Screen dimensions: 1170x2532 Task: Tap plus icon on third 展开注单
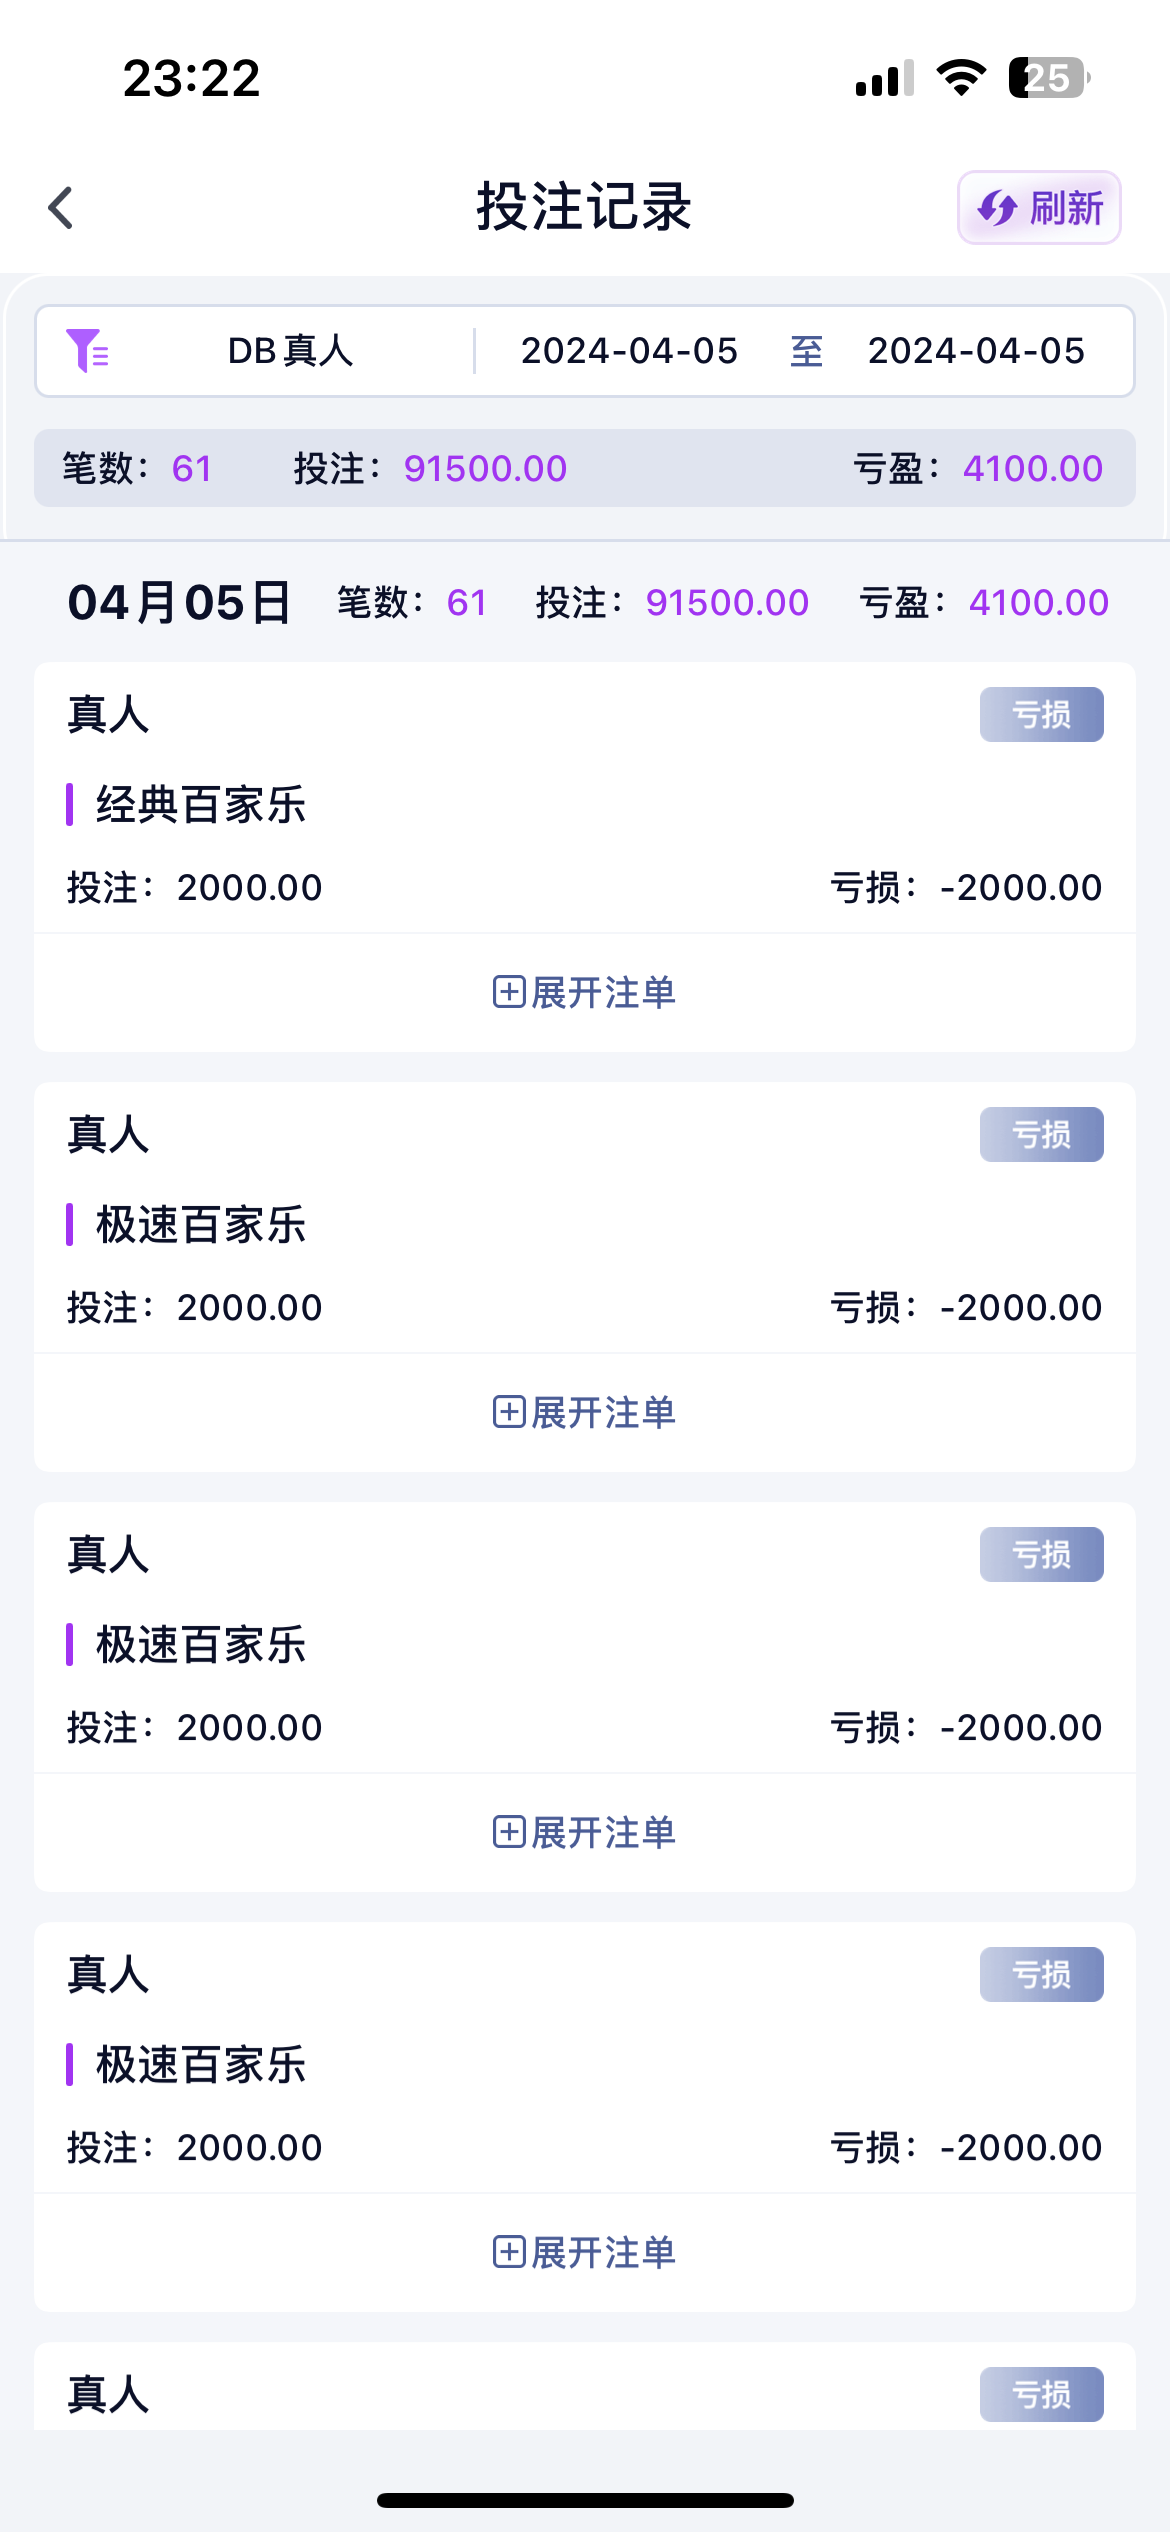coord(509,1832)
